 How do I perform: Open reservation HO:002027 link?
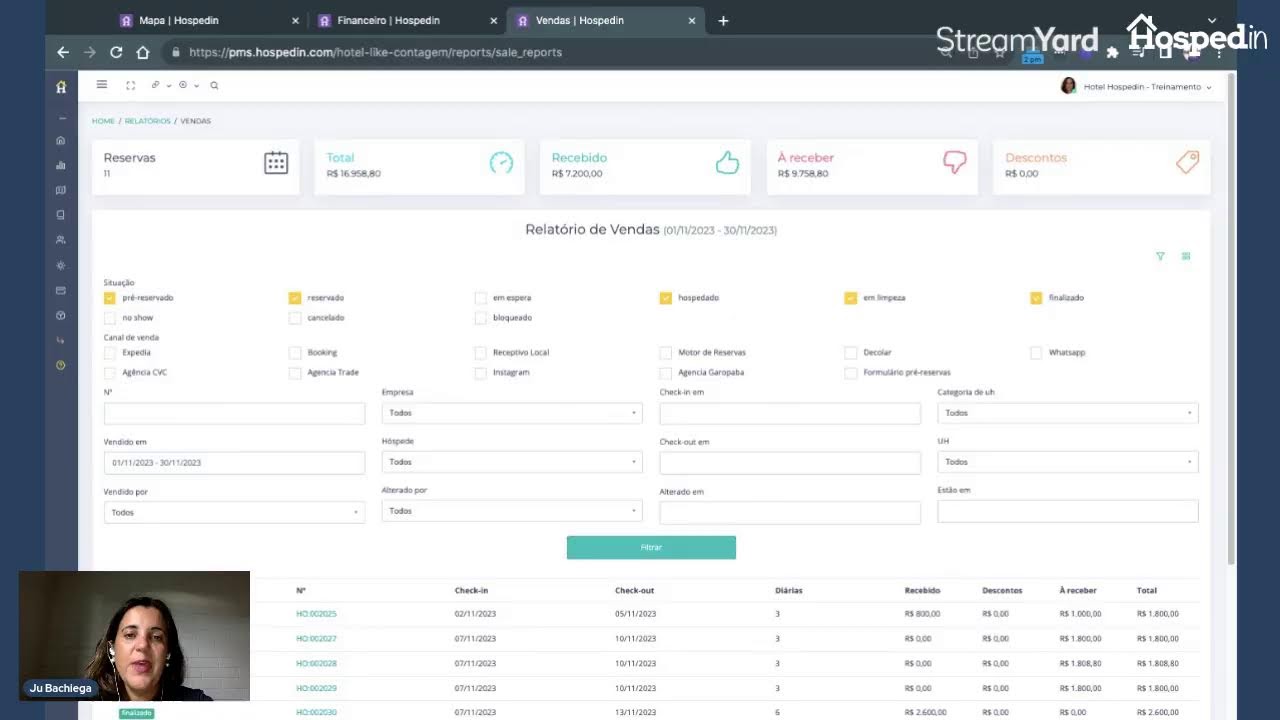(x=316, y=639)
